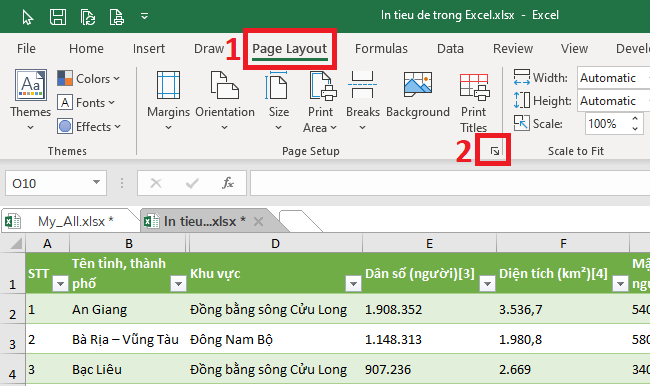Viewport: 650px width, 386px height.
Task: Select the Đông Nam Bộ cell
Action: (275, 339)
